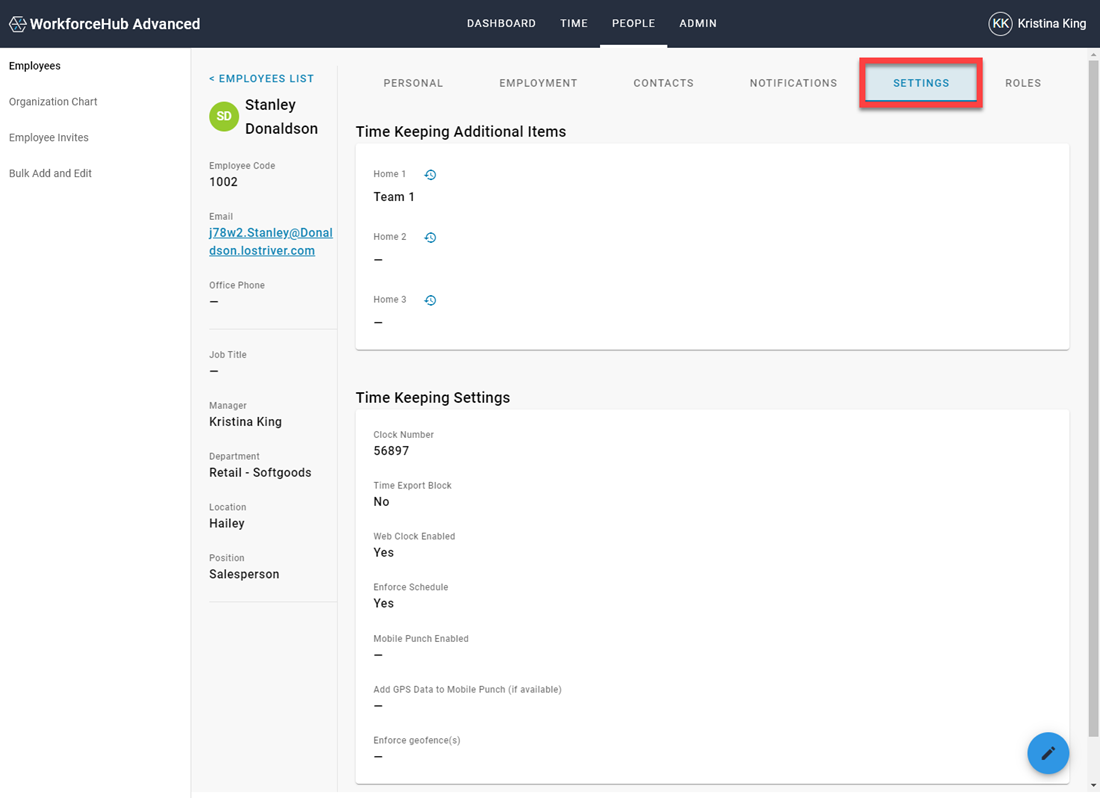The height and width of the screenshot is (798, 1100).
Task: Click the Home 1 history icon
Action: click(x=430, y=175)
